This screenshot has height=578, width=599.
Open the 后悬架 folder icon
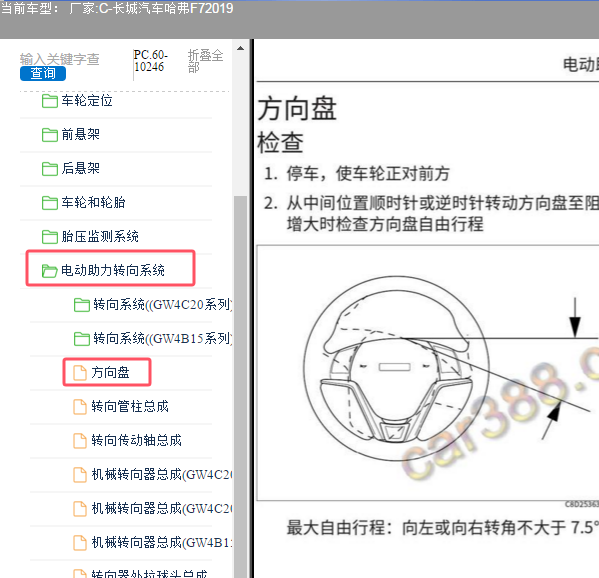50,169
